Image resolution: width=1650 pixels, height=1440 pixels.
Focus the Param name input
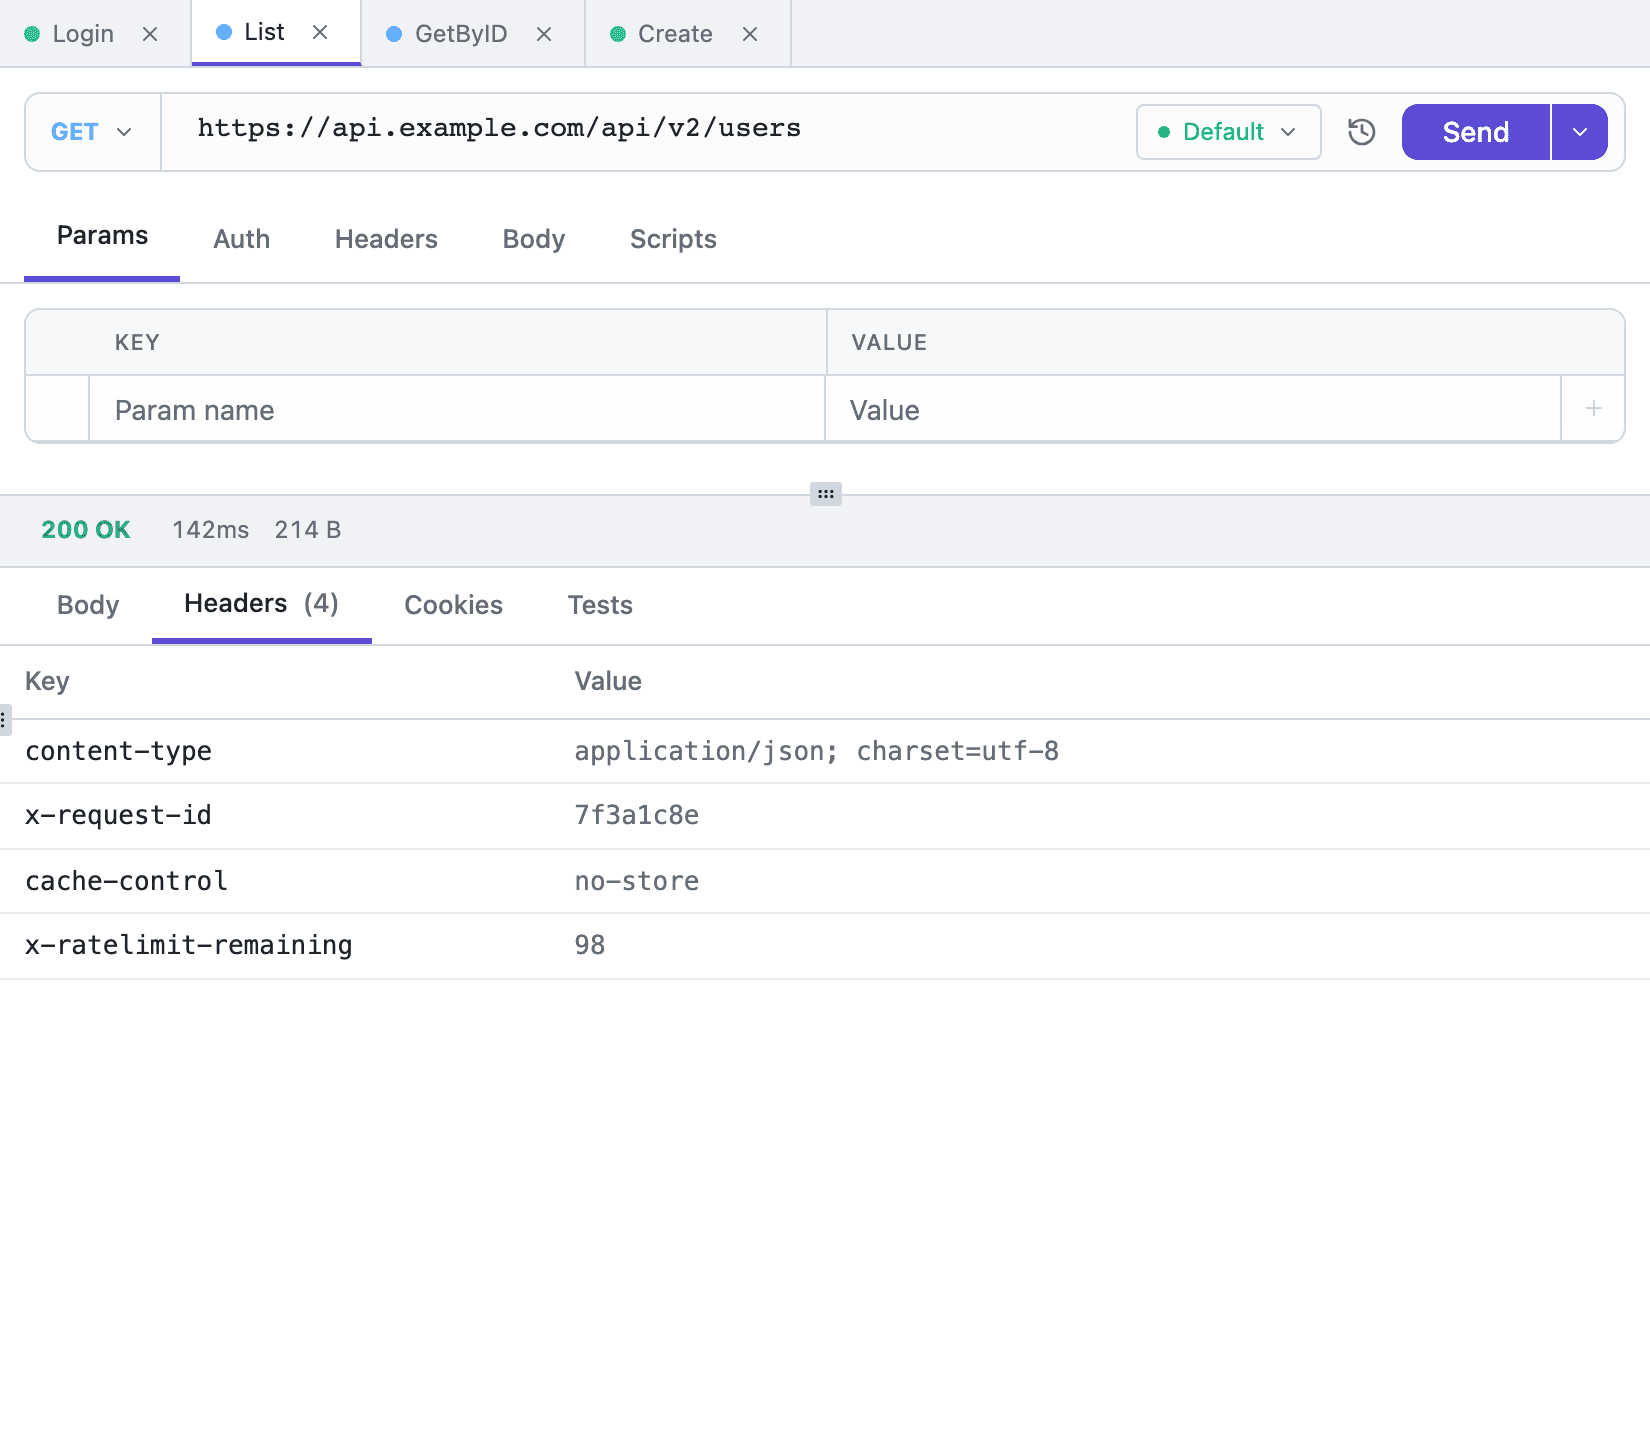coord(456,410)
